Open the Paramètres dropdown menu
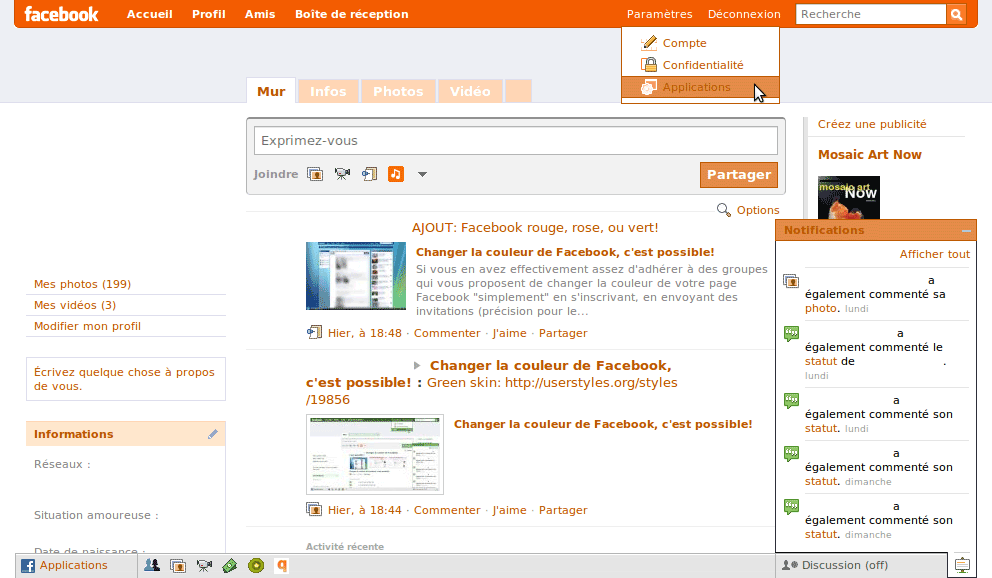Screen dimensions: 992x578 tap(658, 14)
